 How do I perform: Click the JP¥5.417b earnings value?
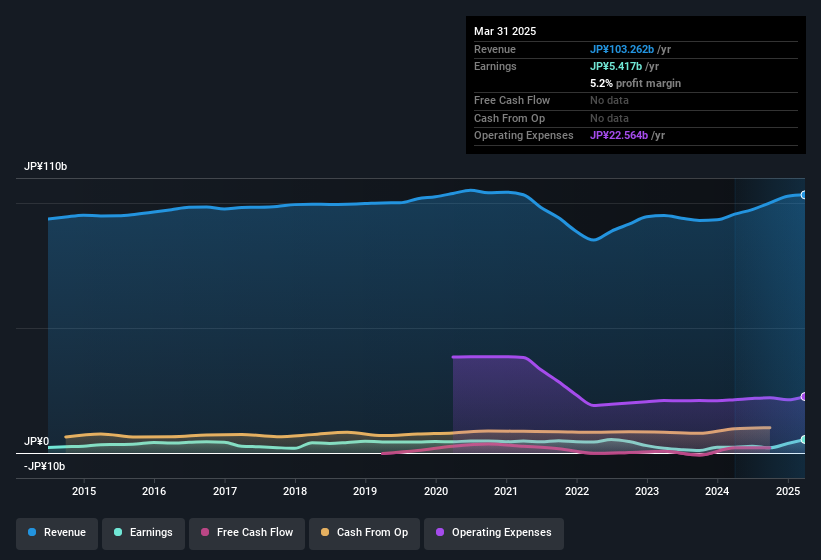pyautogui.click(x=616, y=66)
